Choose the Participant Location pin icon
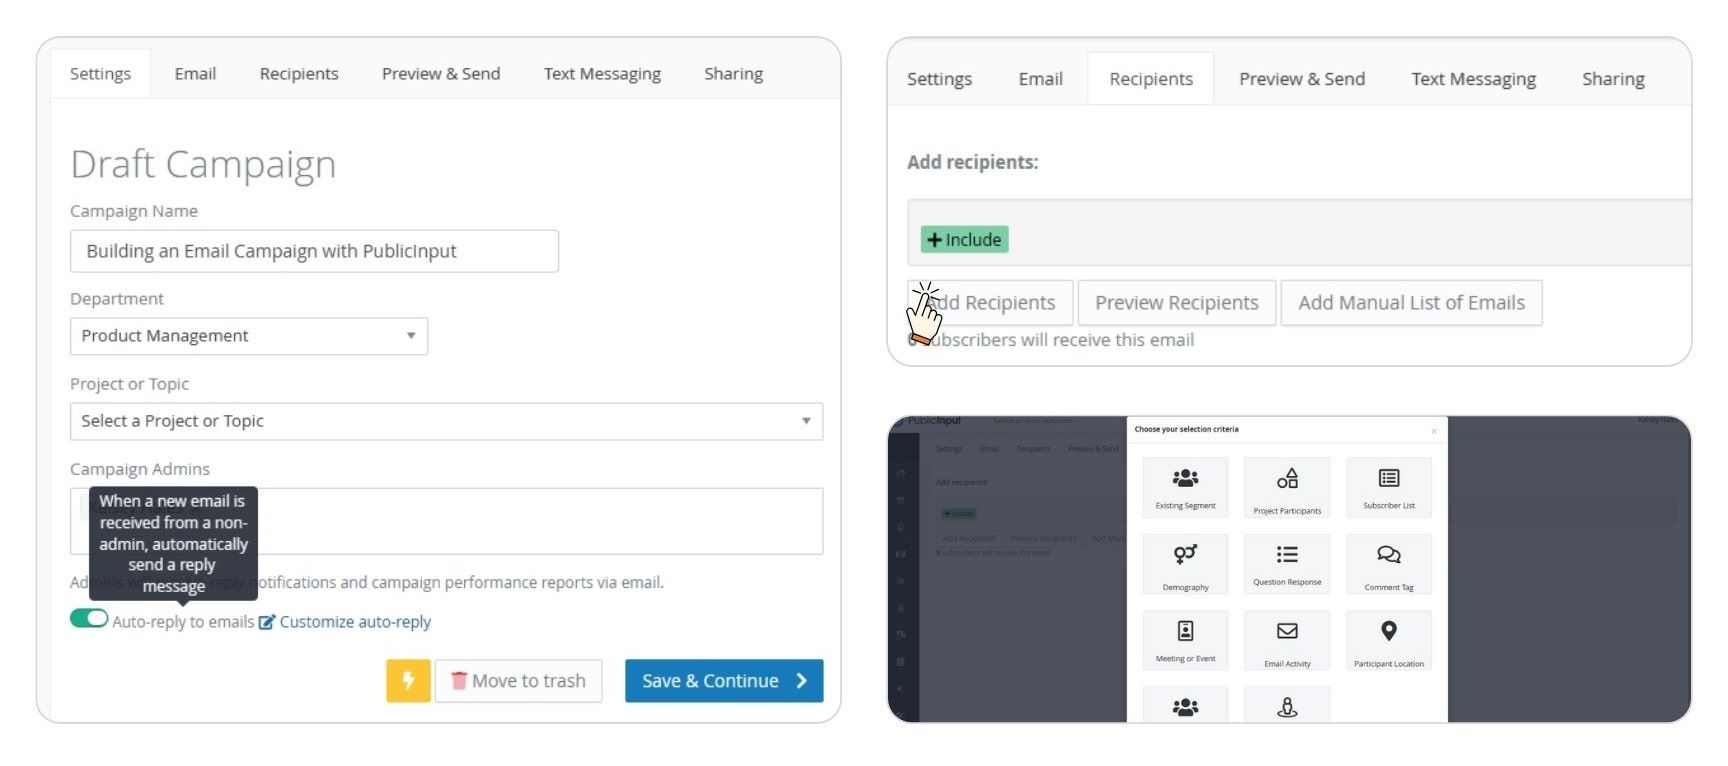 [x=1388, y=631]
